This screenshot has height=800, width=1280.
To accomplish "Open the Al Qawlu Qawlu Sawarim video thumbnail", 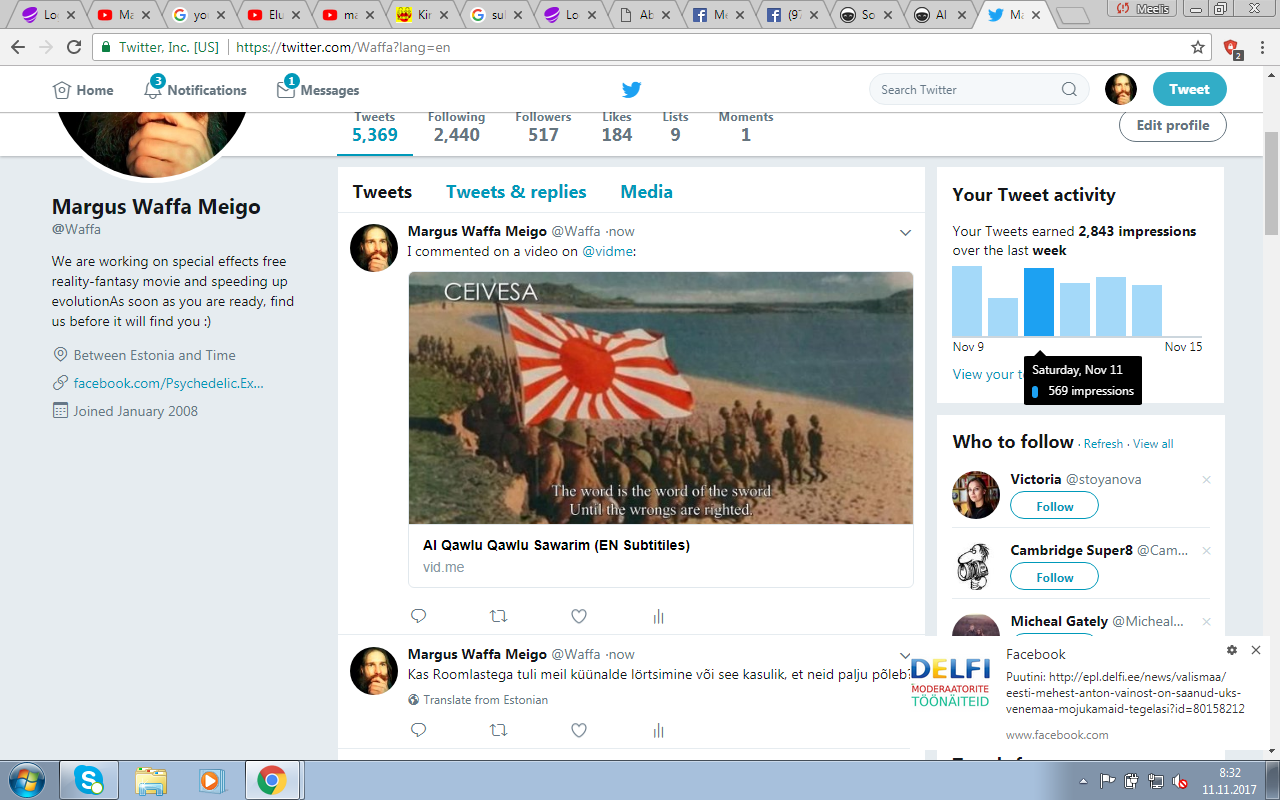I will 661,398.
